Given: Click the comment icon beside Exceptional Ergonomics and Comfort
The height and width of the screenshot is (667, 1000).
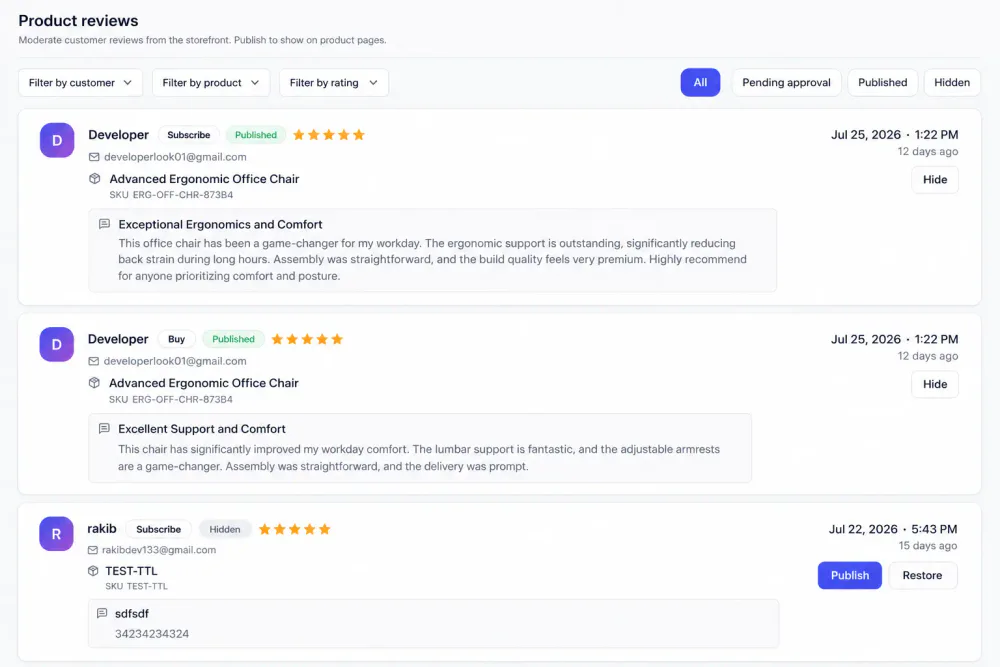Looking at the screenshot, I should (105, 224).
